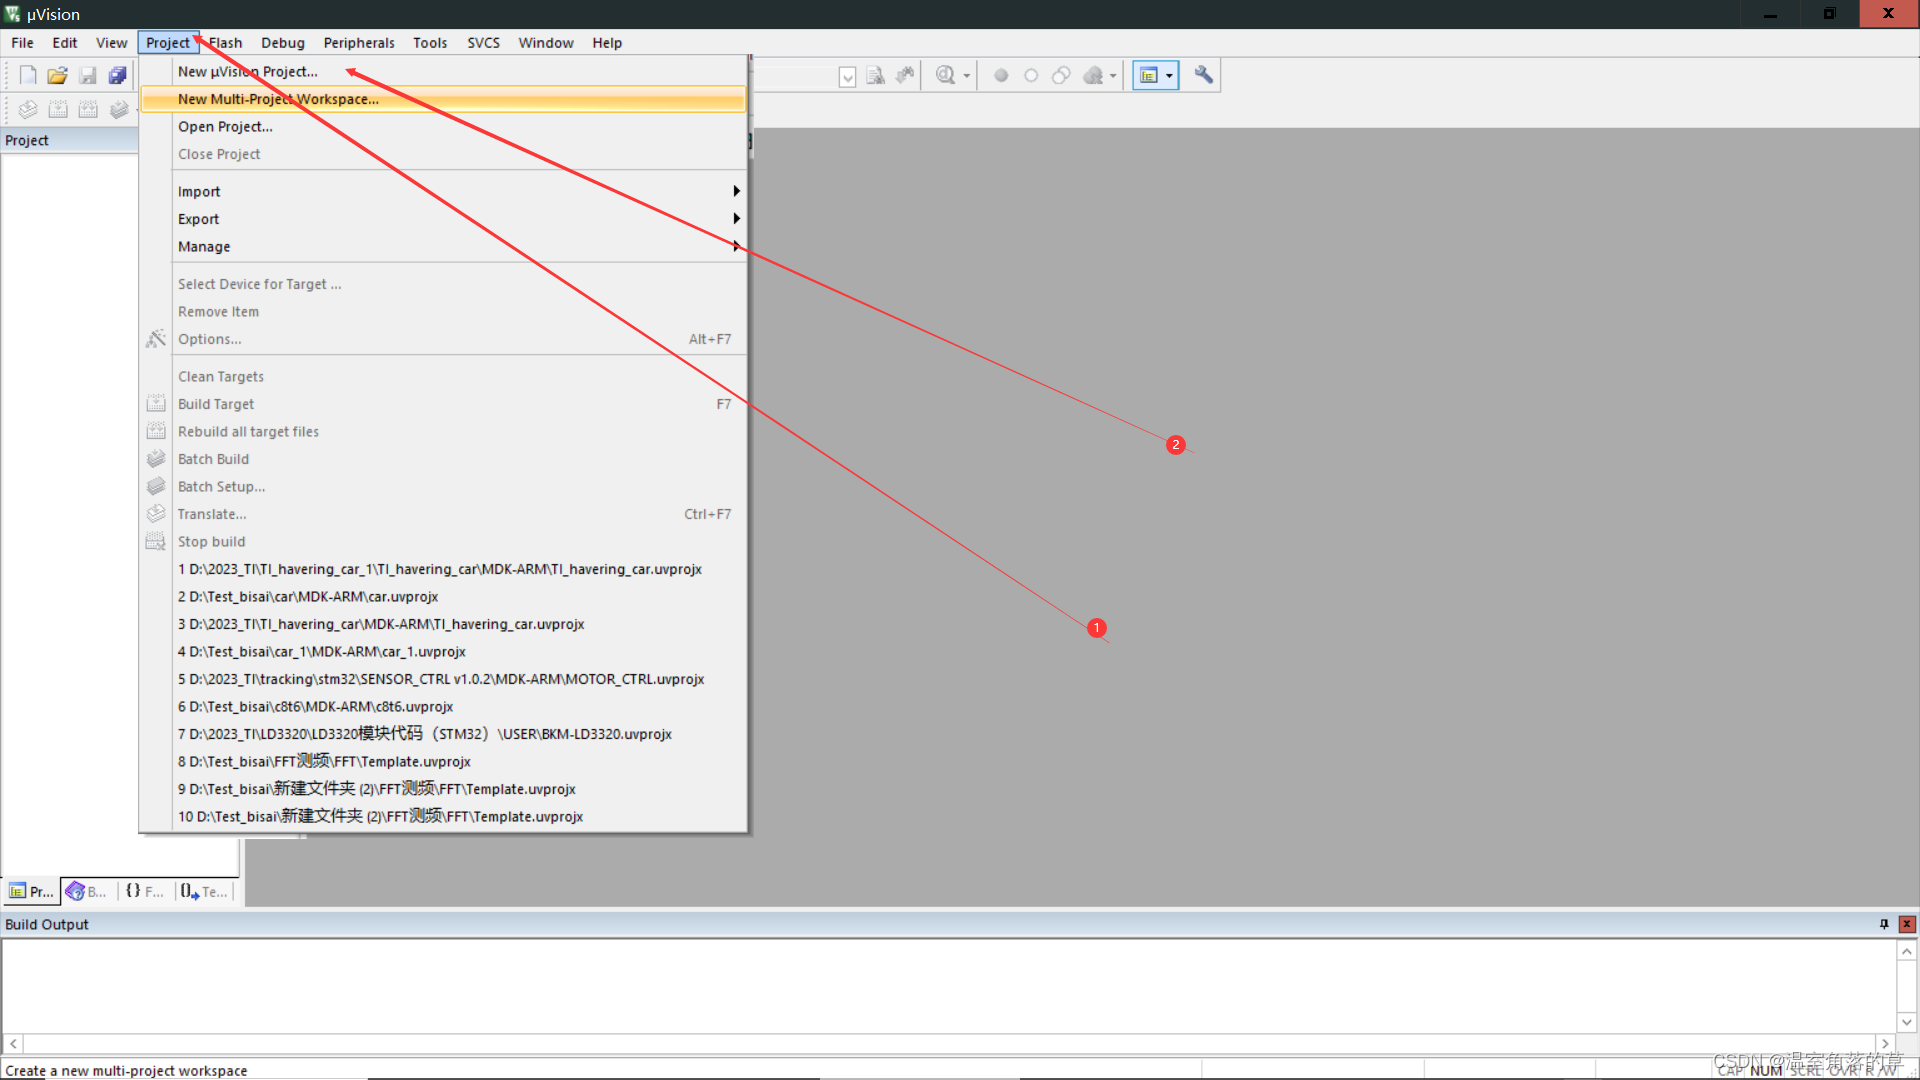Click the incremental find binoculars icon
The image size is (1920, 1080).
tap(905, 75)
